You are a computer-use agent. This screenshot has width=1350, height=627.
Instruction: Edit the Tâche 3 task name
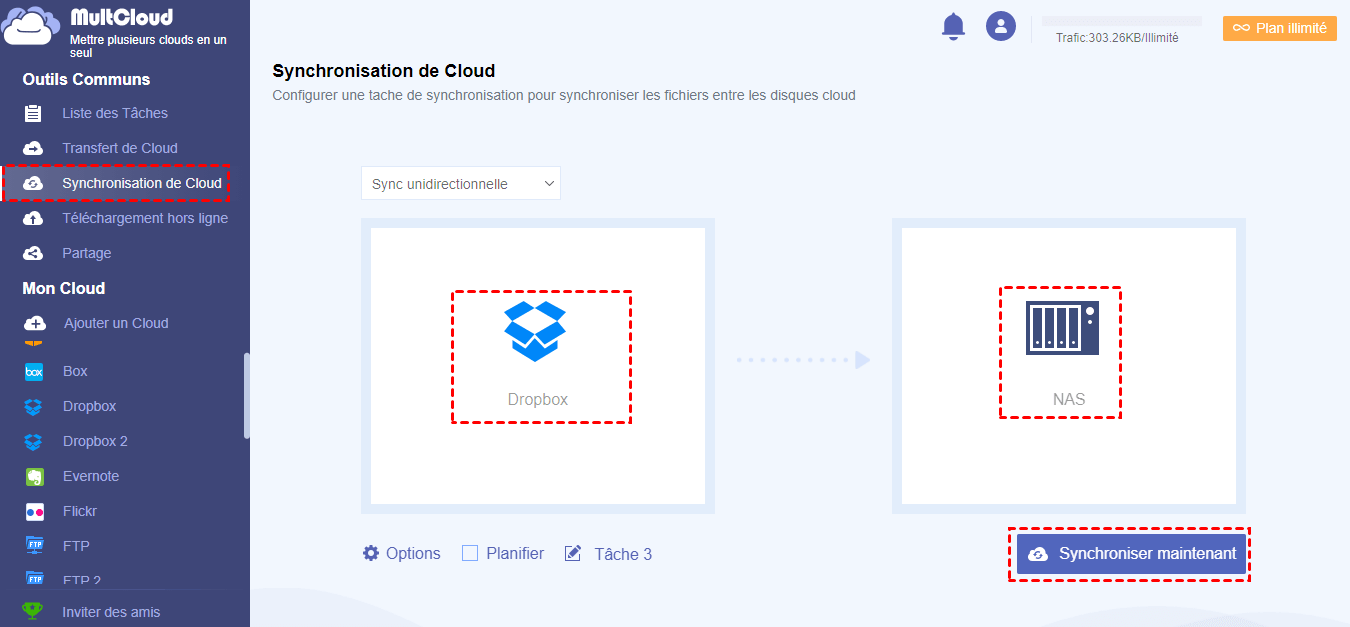pos(623,554)
